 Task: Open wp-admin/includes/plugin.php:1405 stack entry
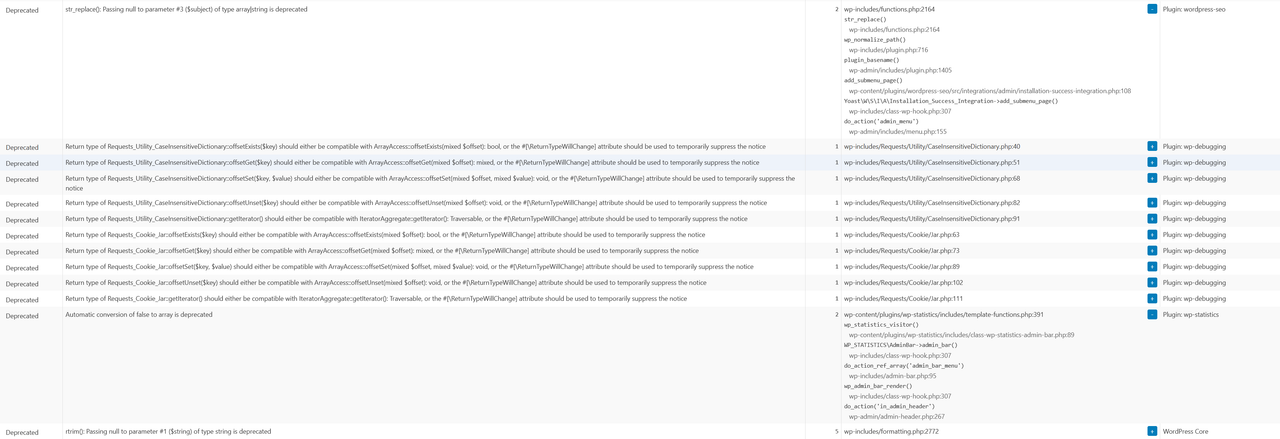click(x=900, y=70)
